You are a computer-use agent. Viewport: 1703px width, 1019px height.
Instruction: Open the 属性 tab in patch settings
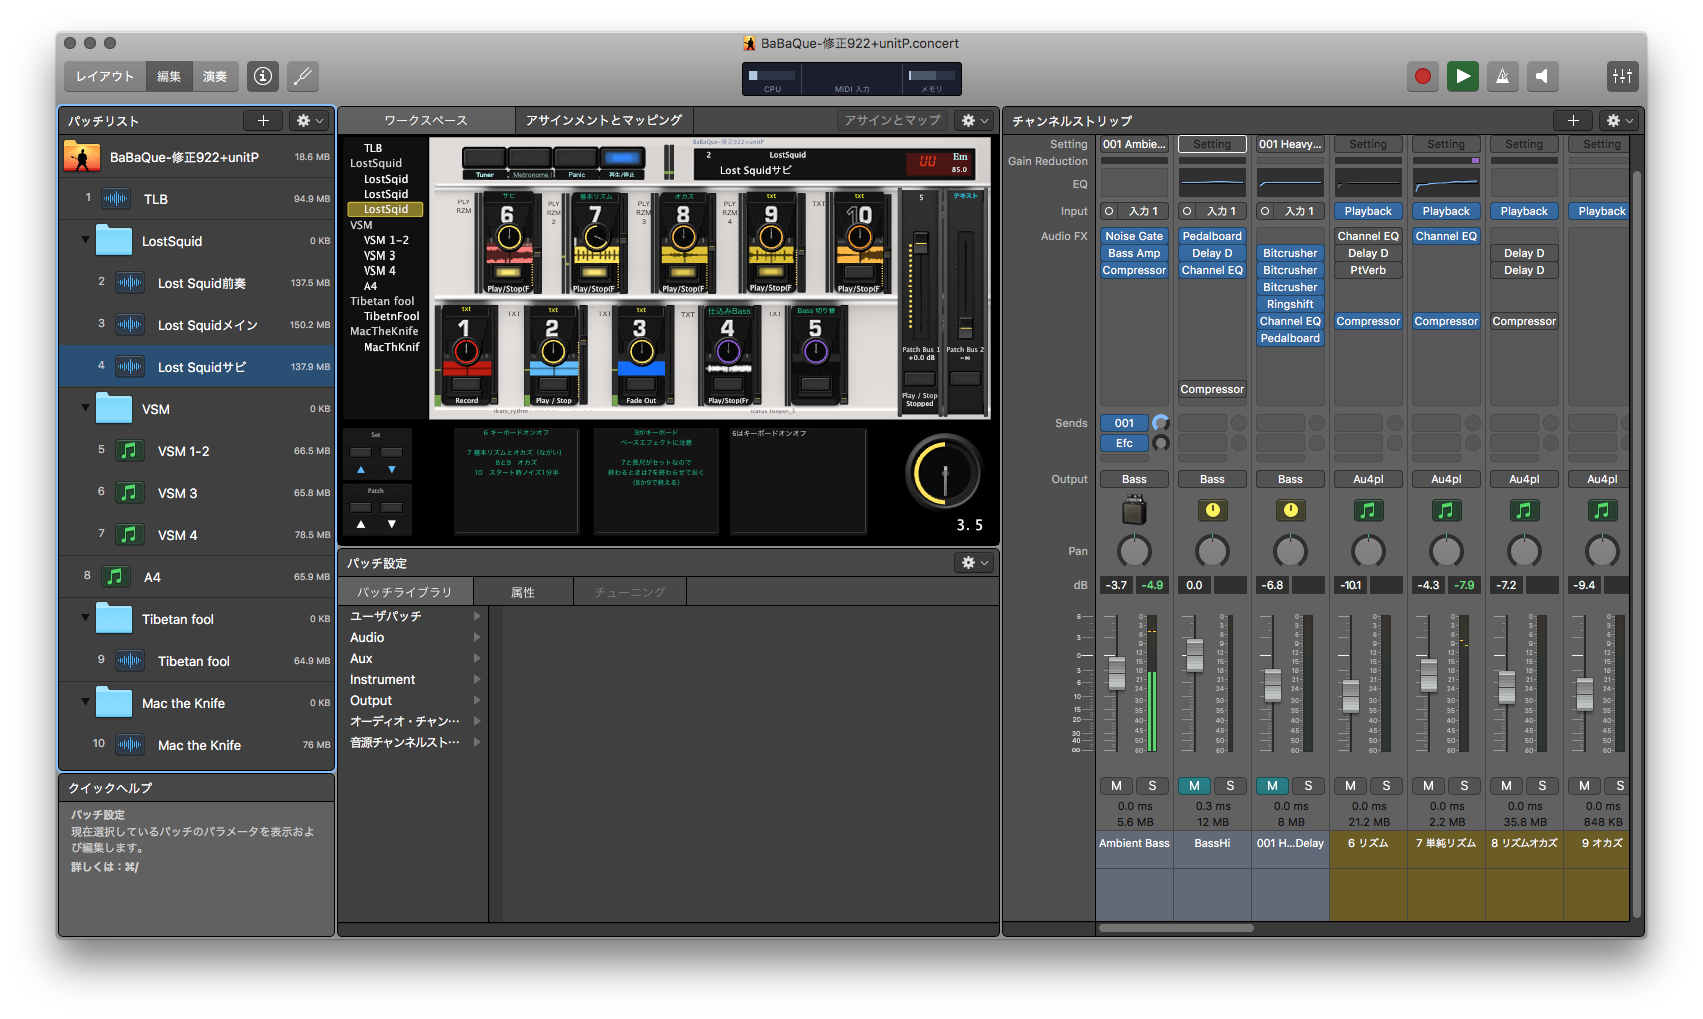[523, 592]
